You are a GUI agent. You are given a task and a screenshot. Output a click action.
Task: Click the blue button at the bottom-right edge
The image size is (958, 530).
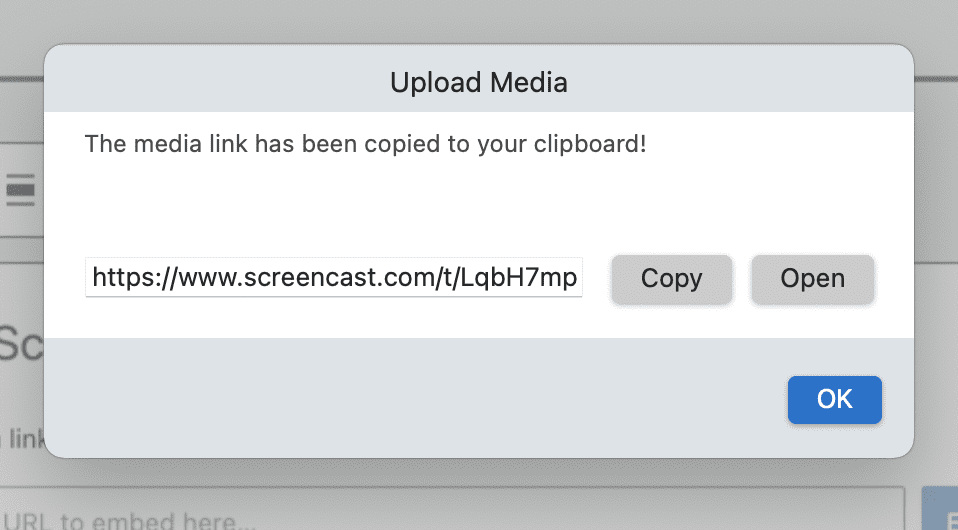point(939,510)
